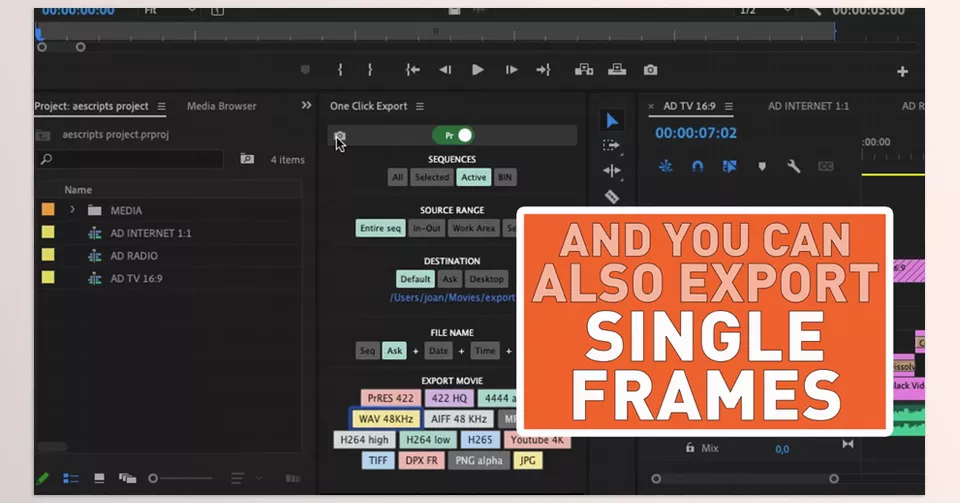The width and height of the screenshot is (960, 503).
Task: Click the One Click Export tab
Action: point(369,106)
